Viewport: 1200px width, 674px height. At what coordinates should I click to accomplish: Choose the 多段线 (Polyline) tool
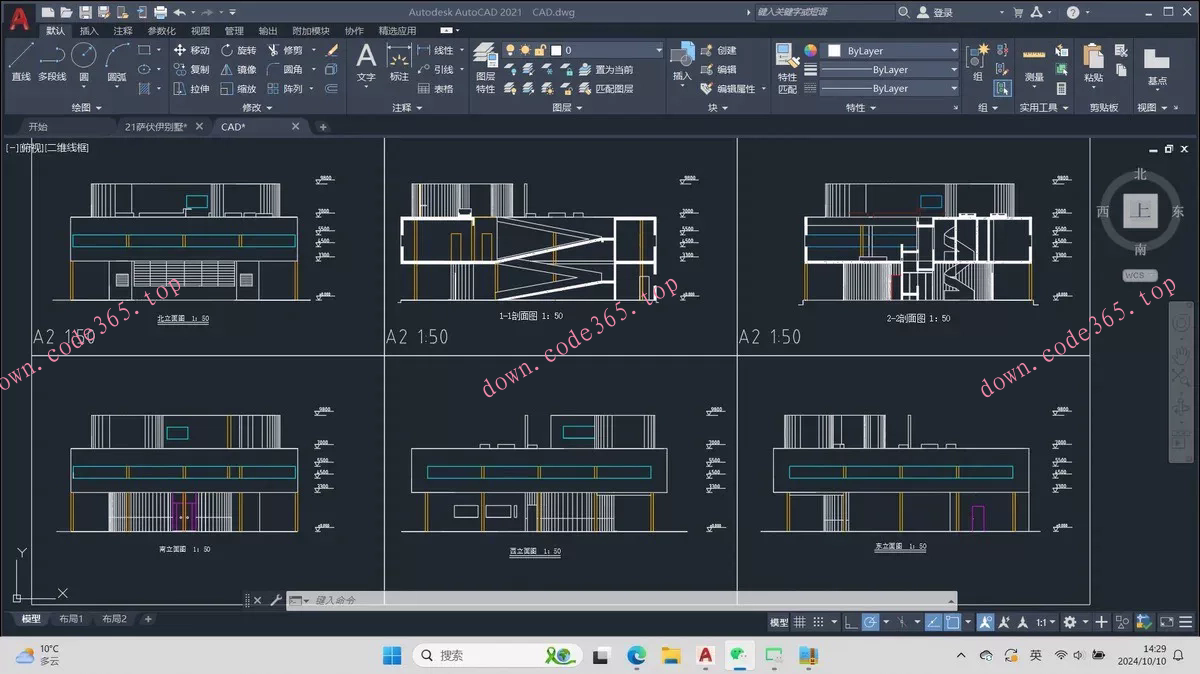52,61
